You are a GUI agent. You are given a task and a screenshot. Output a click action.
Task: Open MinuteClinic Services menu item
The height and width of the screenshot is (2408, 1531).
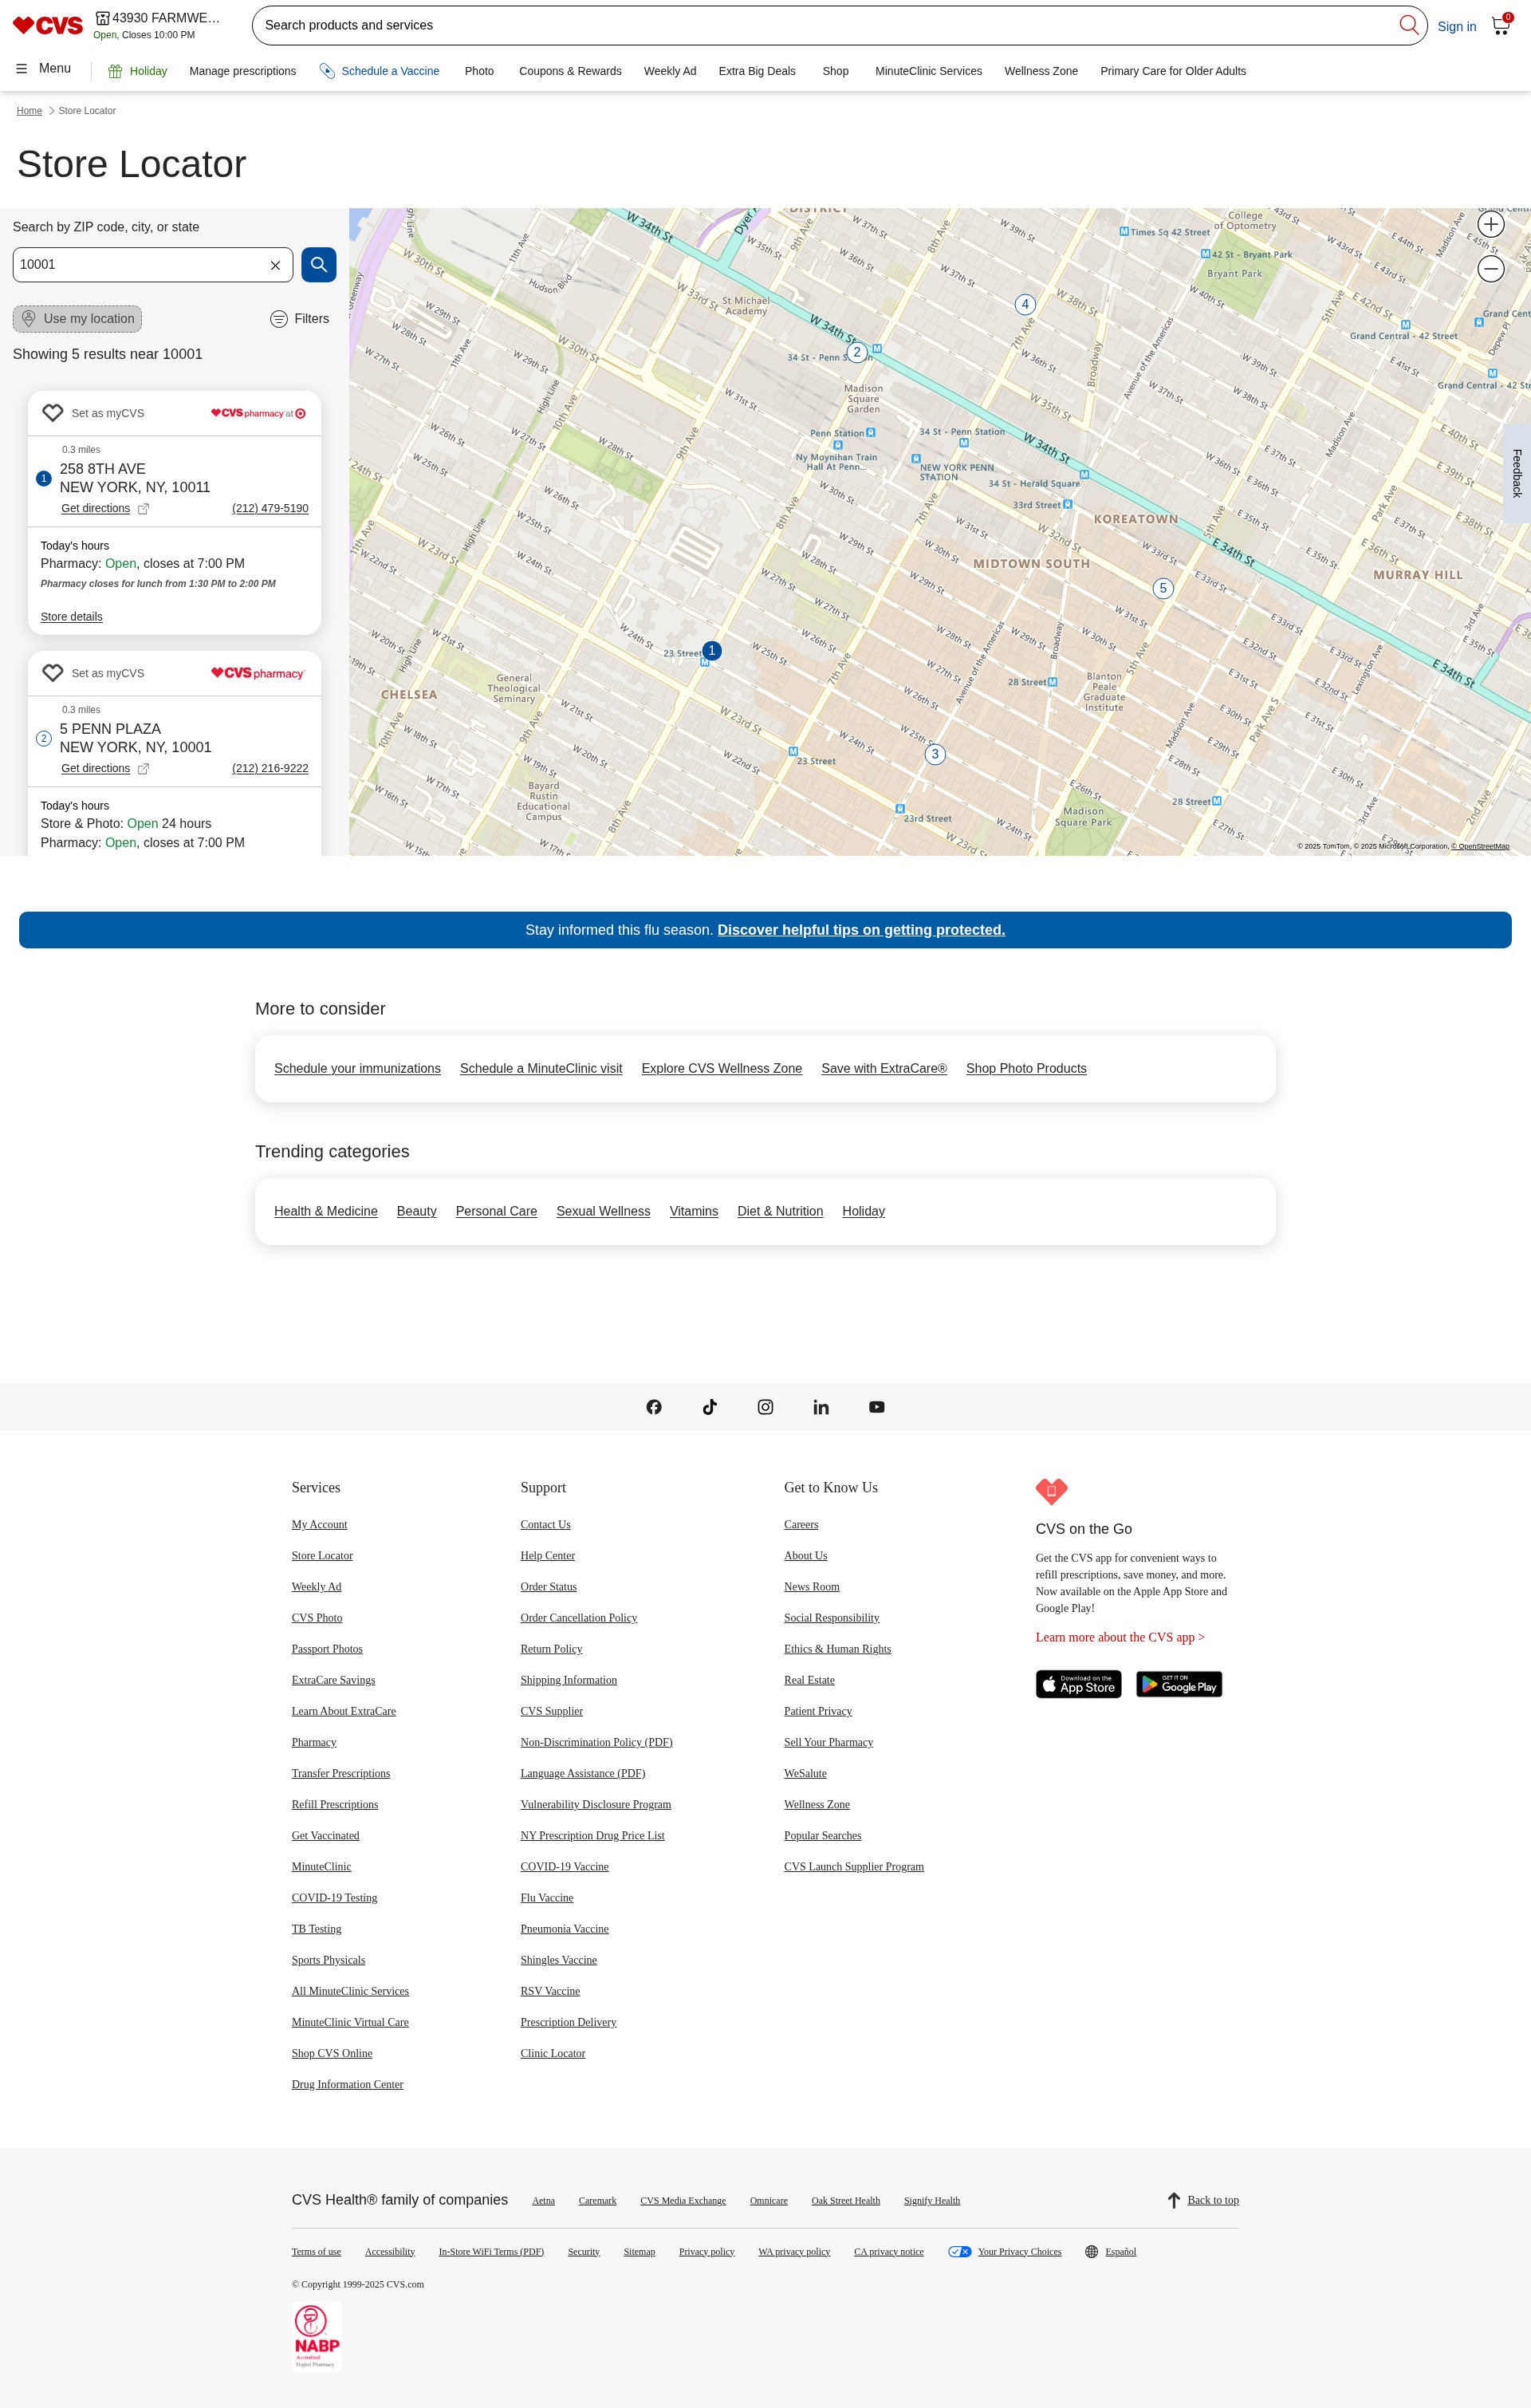click(928, 71)
